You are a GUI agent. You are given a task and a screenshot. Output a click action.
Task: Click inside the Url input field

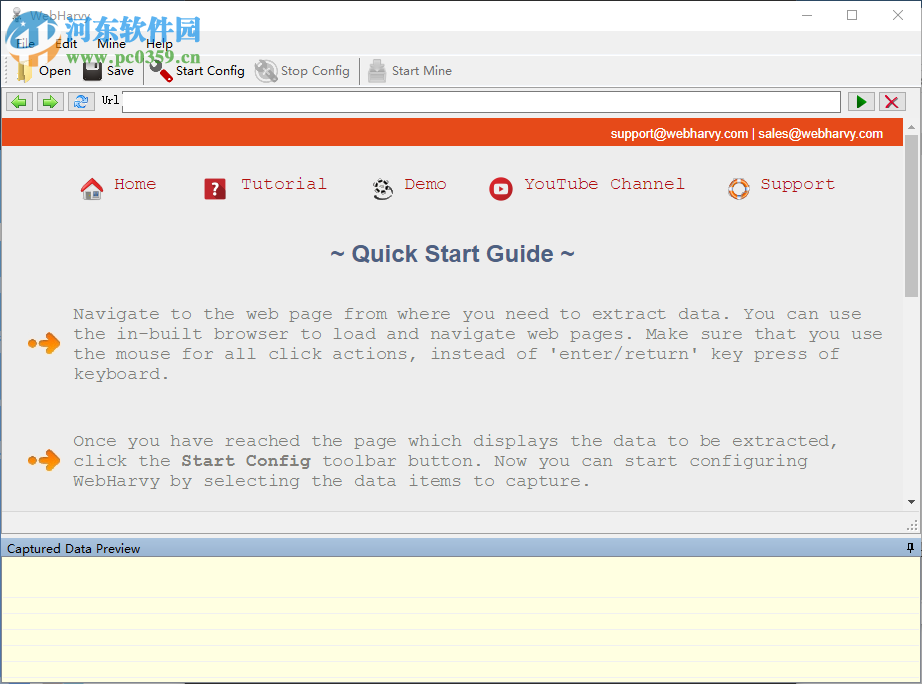coord(480,101)
